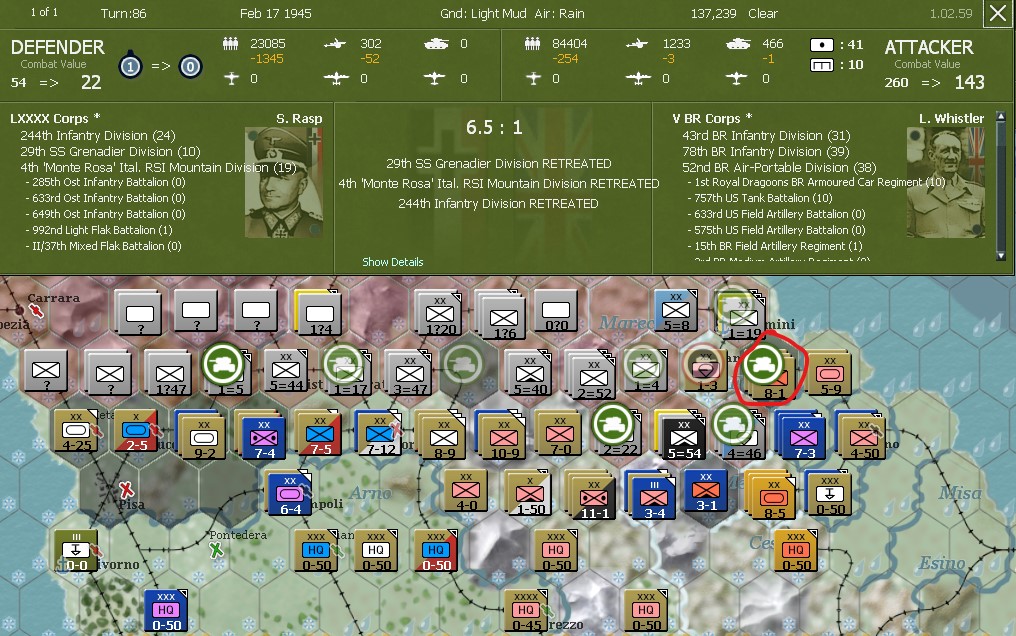1016x636 pixels.
Task: Select the red-circled armoured unit counter near Rimini
Action: point(765,367)
